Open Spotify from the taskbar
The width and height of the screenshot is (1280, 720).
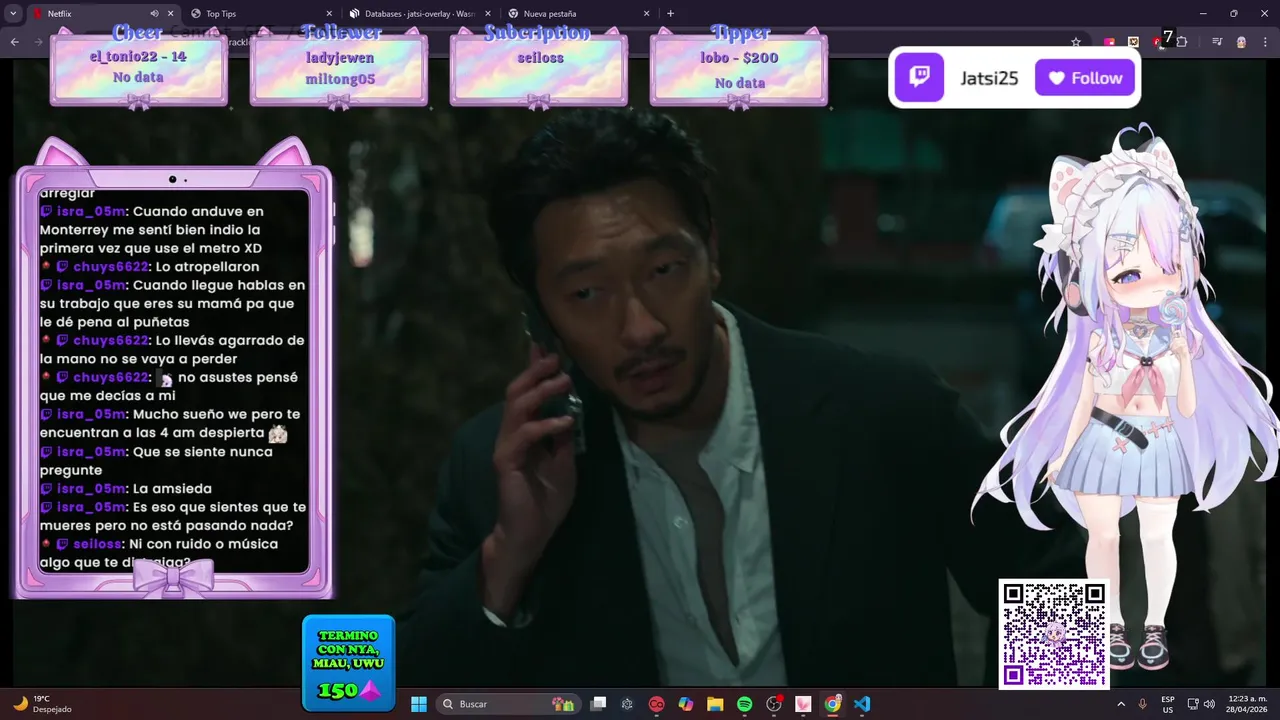pyautogui.click(x=744, y=704)
